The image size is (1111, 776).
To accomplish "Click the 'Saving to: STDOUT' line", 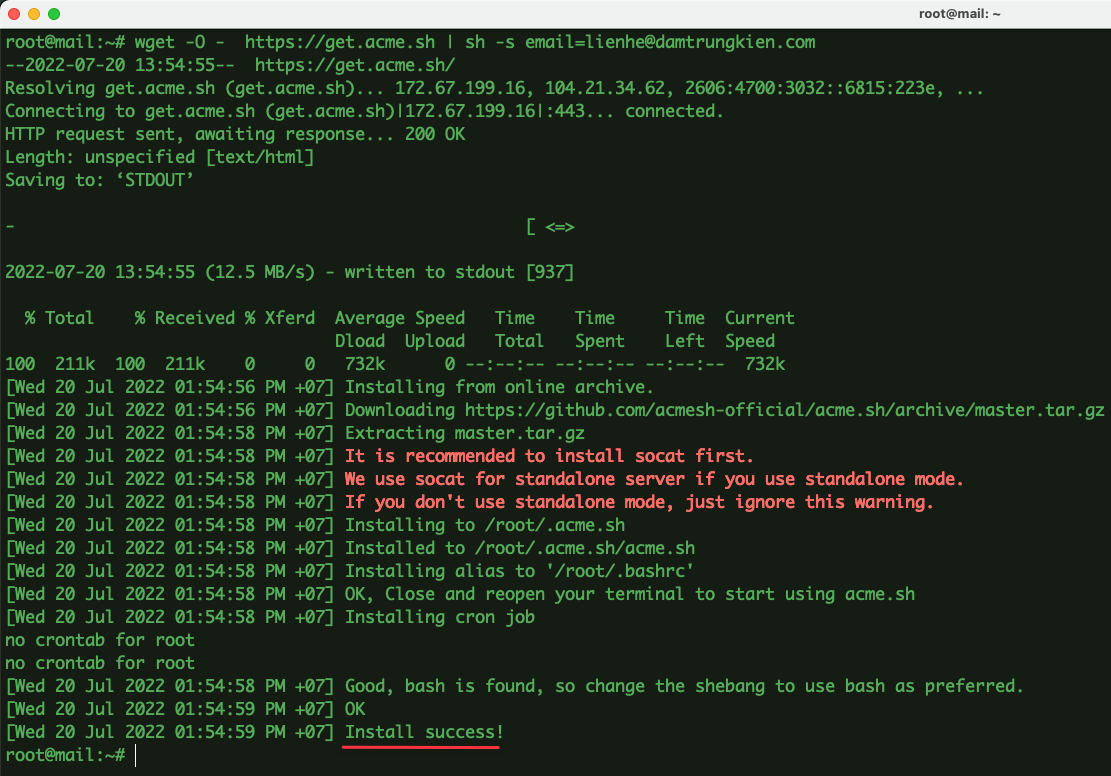I will (99, 180).
